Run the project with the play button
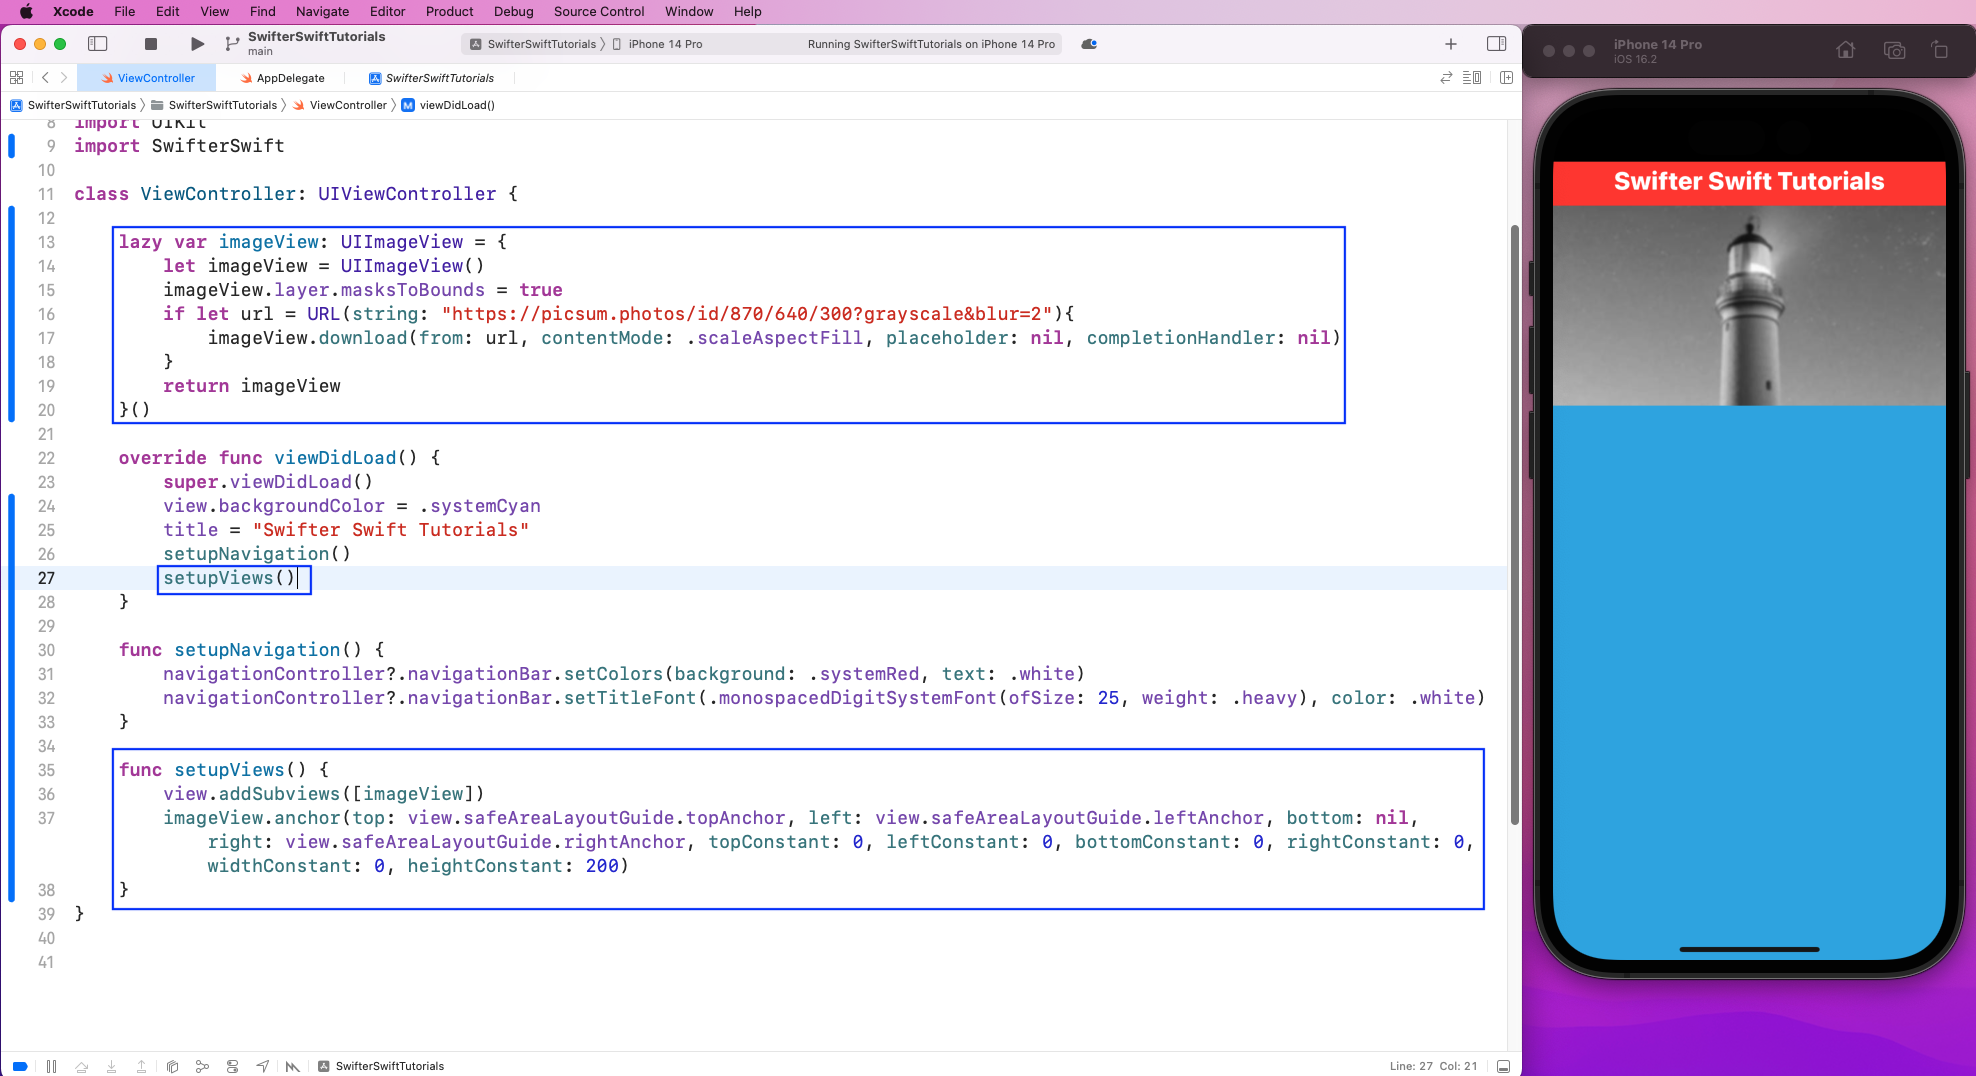1976x1076 pixels. coord(197,44)
